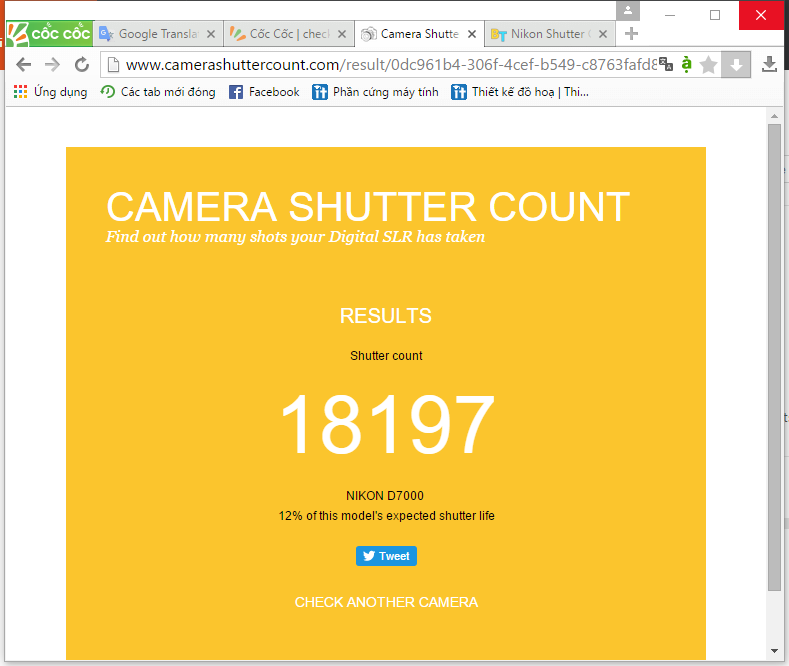This screenshot has width=789, height=666.
Task: Reload the current page
Action: [x=82, y=65]
